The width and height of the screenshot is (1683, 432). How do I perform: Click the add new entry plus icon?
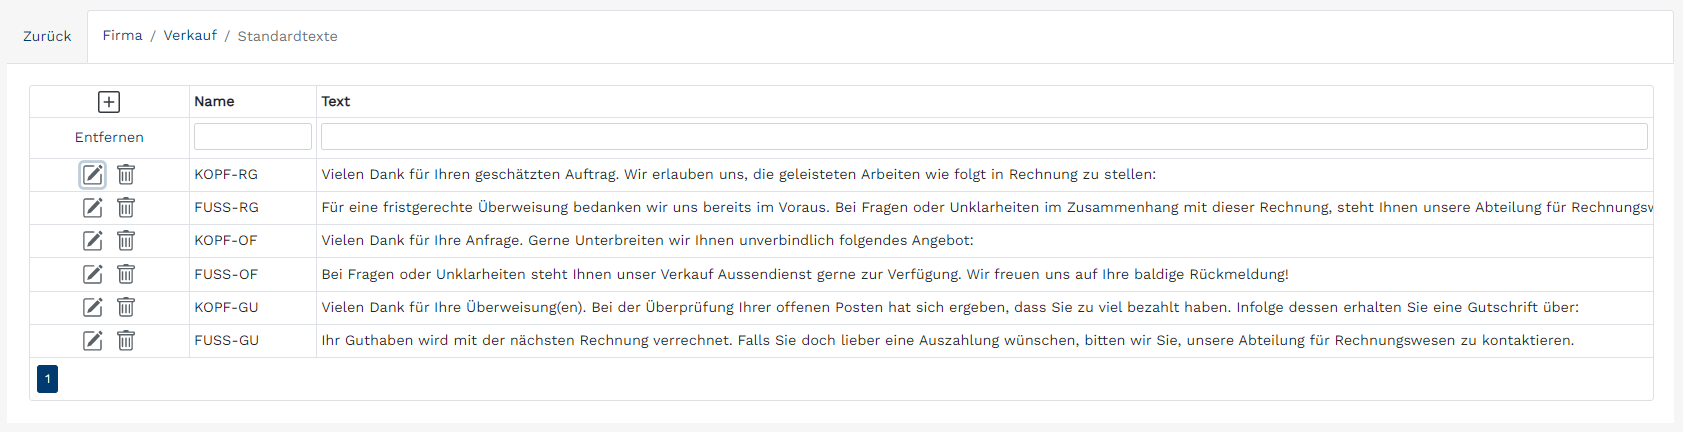(x=109, y=102)
